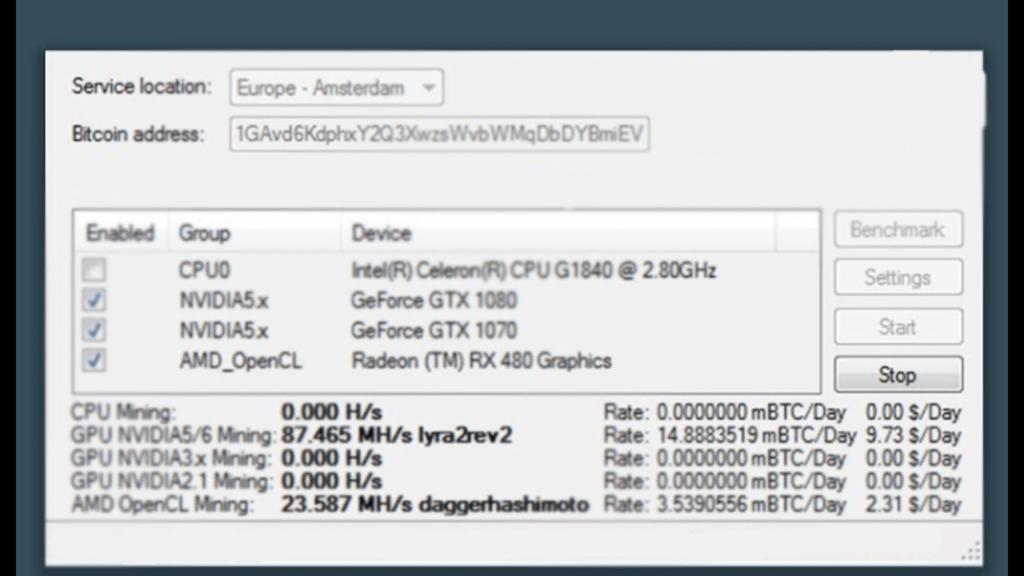1024x576 pixels.
Task: Open the Settings button
Action: click(898, 278)
